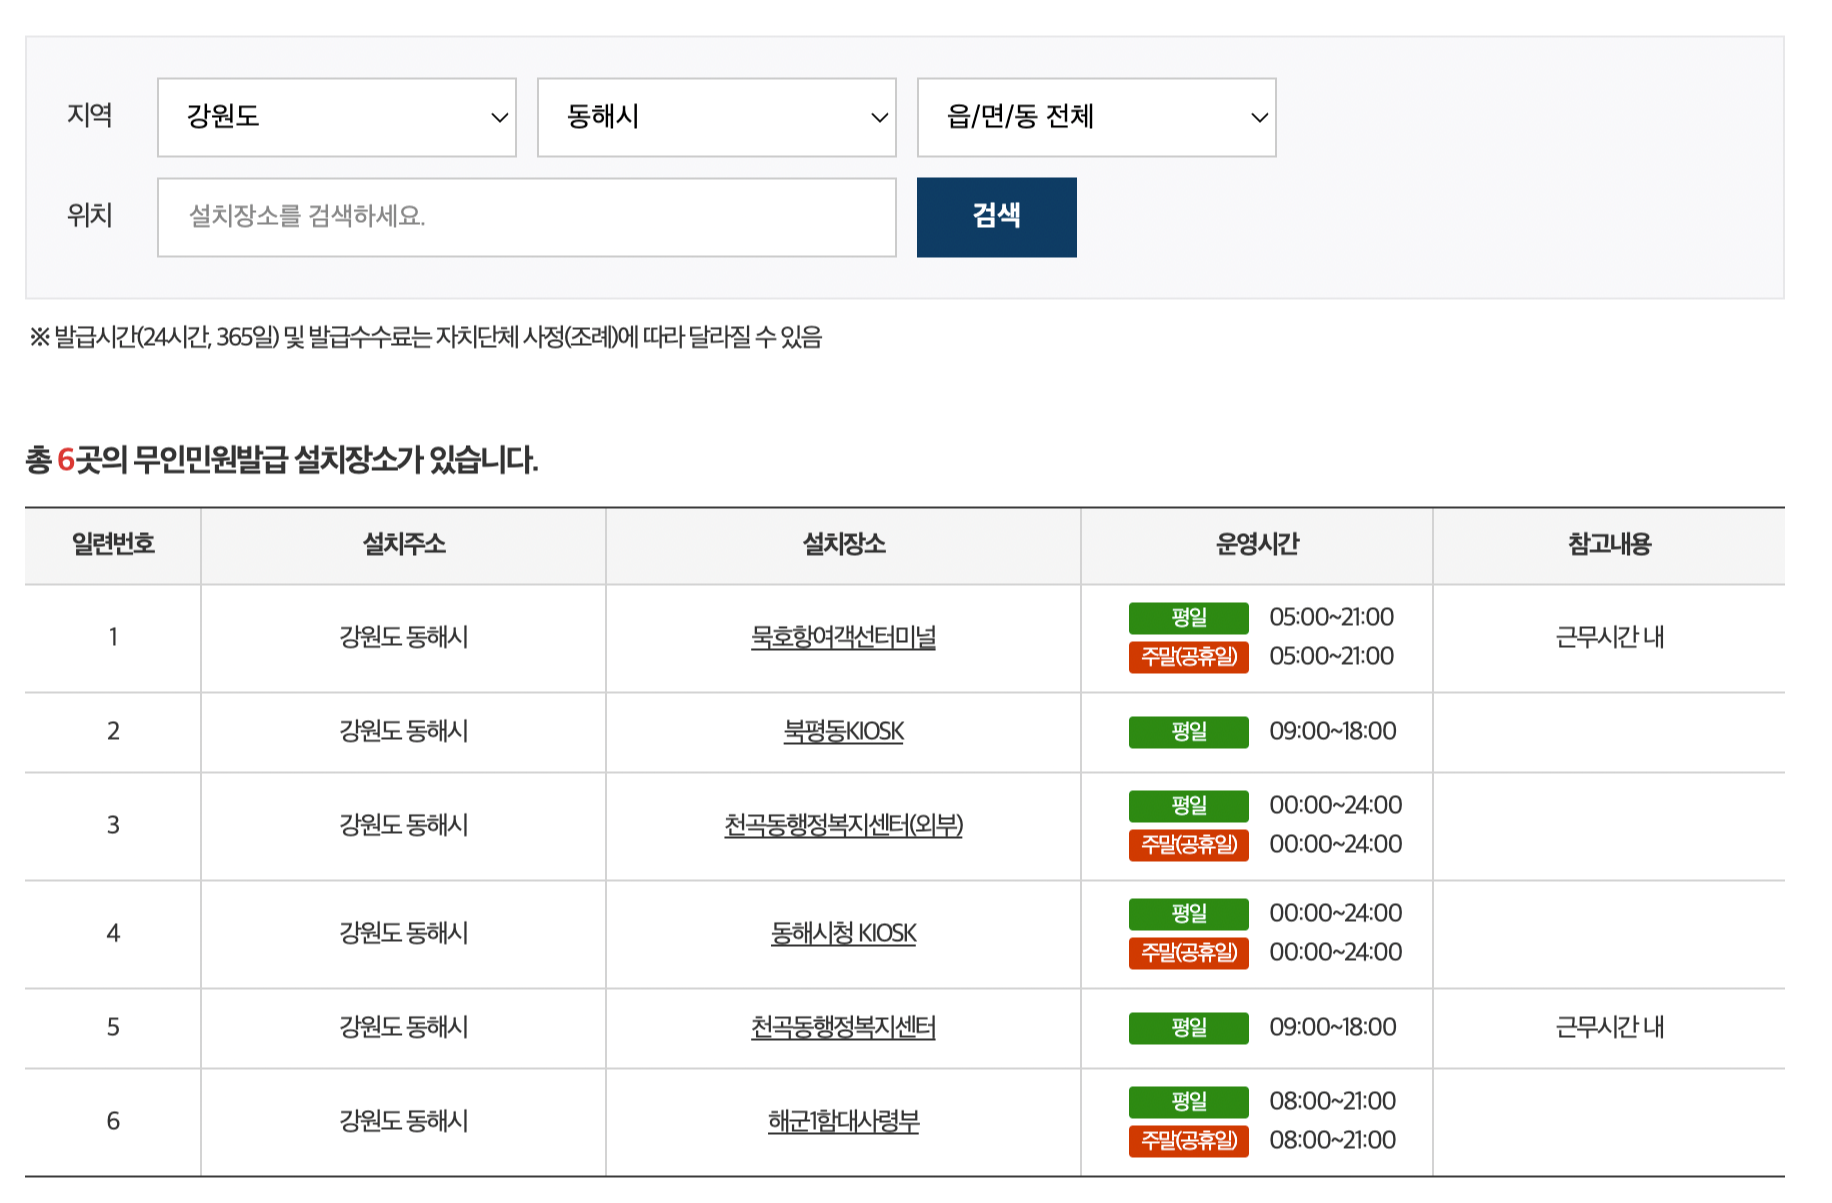Open the 묵호항여객선터미널 location link

point(842,637)
